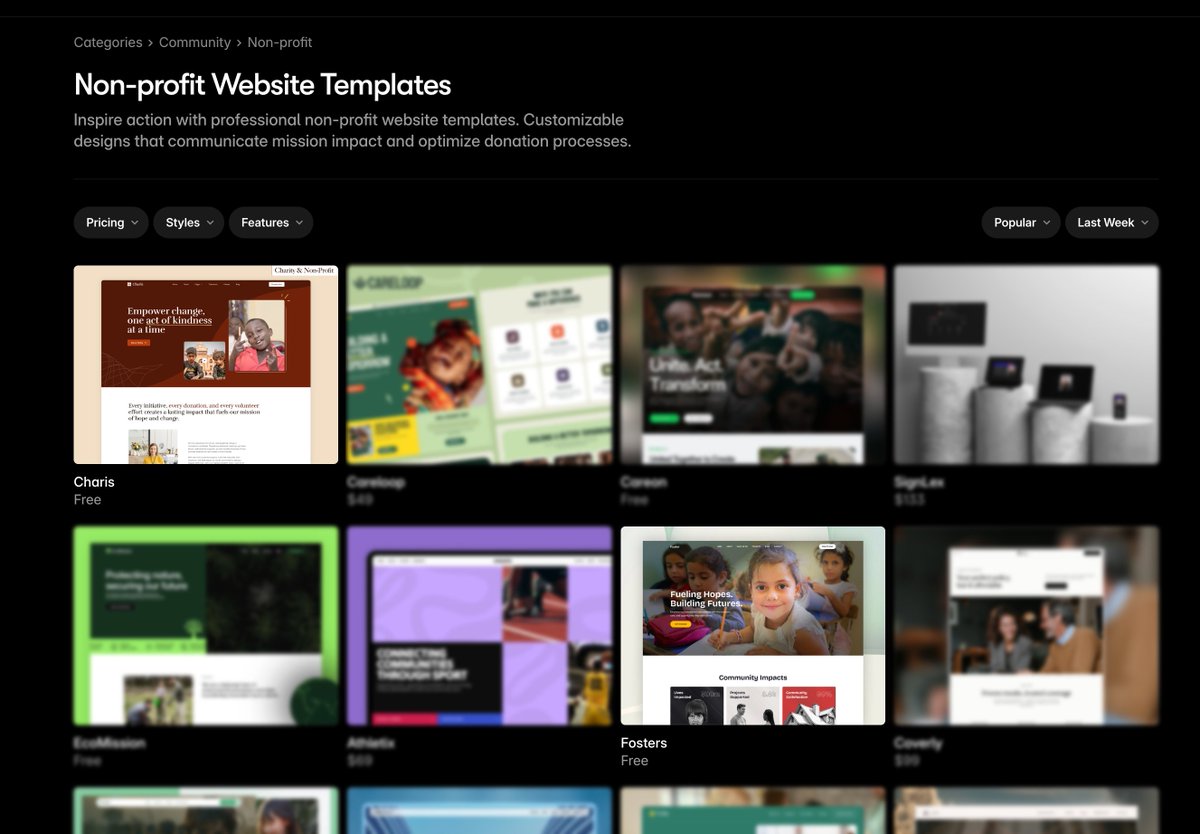The image size is (1200, 834).
Task: Go to Community in the breadcrumb
Action: (x=195, y=42)
